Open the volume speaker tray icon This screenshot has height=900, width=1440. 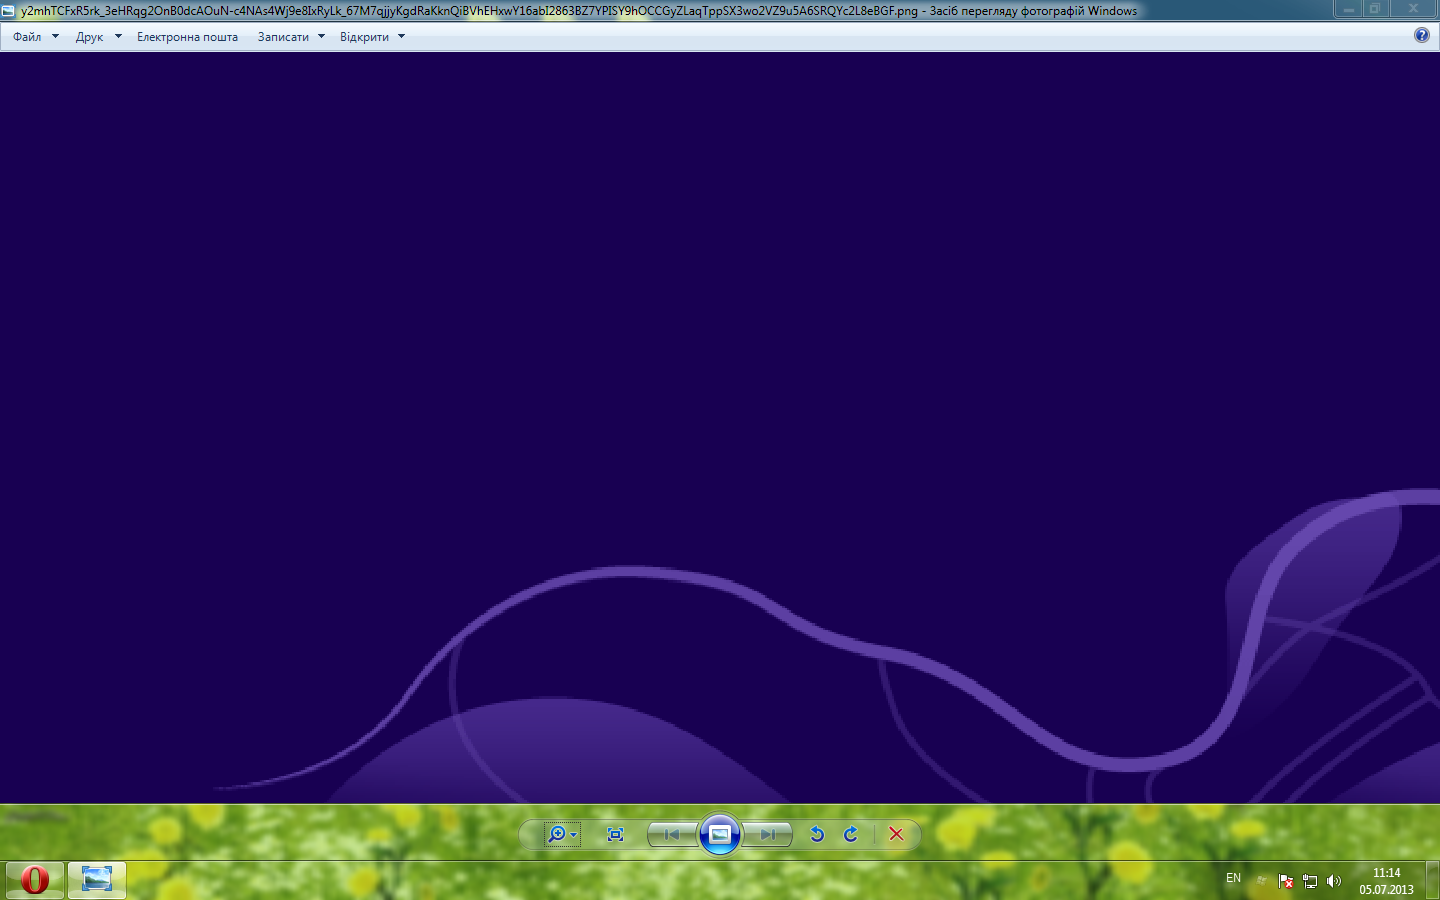coord(1334,881)
